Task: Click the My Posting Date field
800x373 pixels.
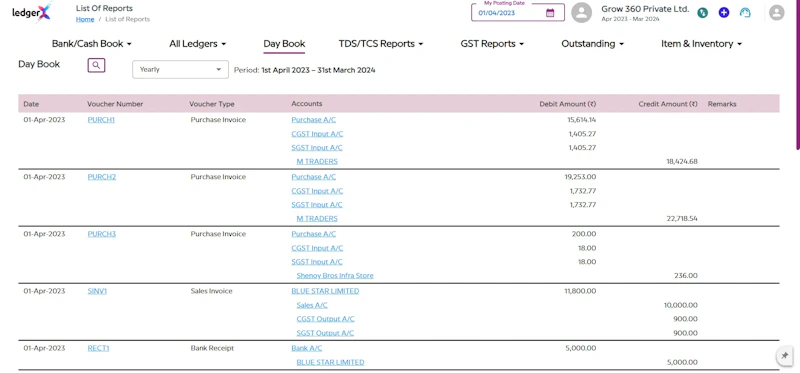Action: 517,13
